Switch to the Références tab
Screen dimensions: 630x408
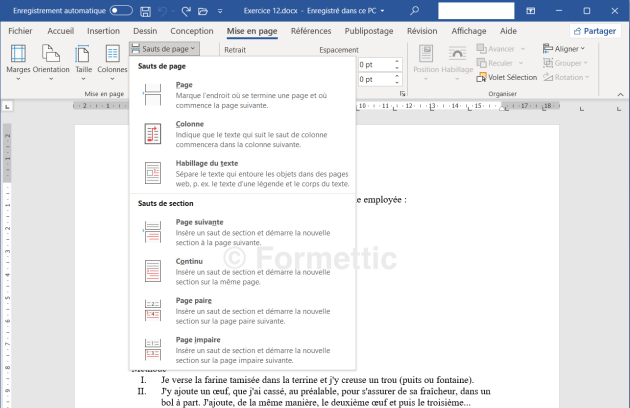click(x=310, y=31)
